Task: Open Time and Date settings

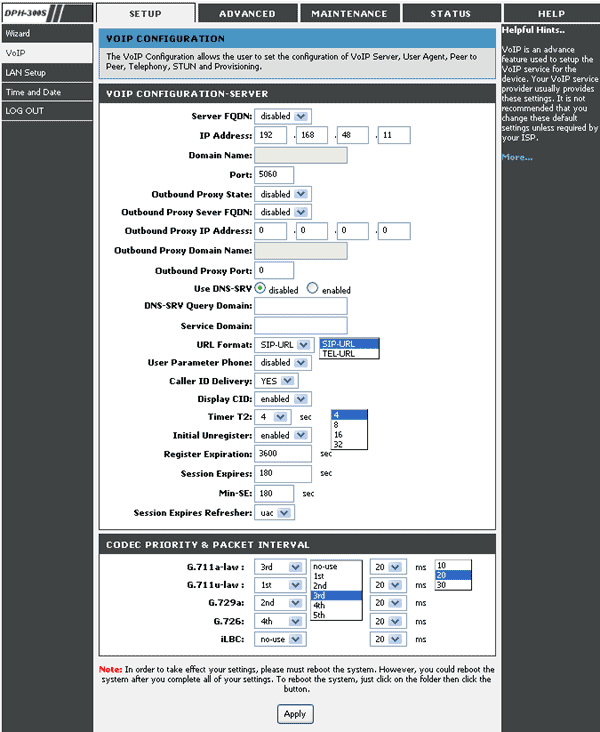Action: (47, 92)
